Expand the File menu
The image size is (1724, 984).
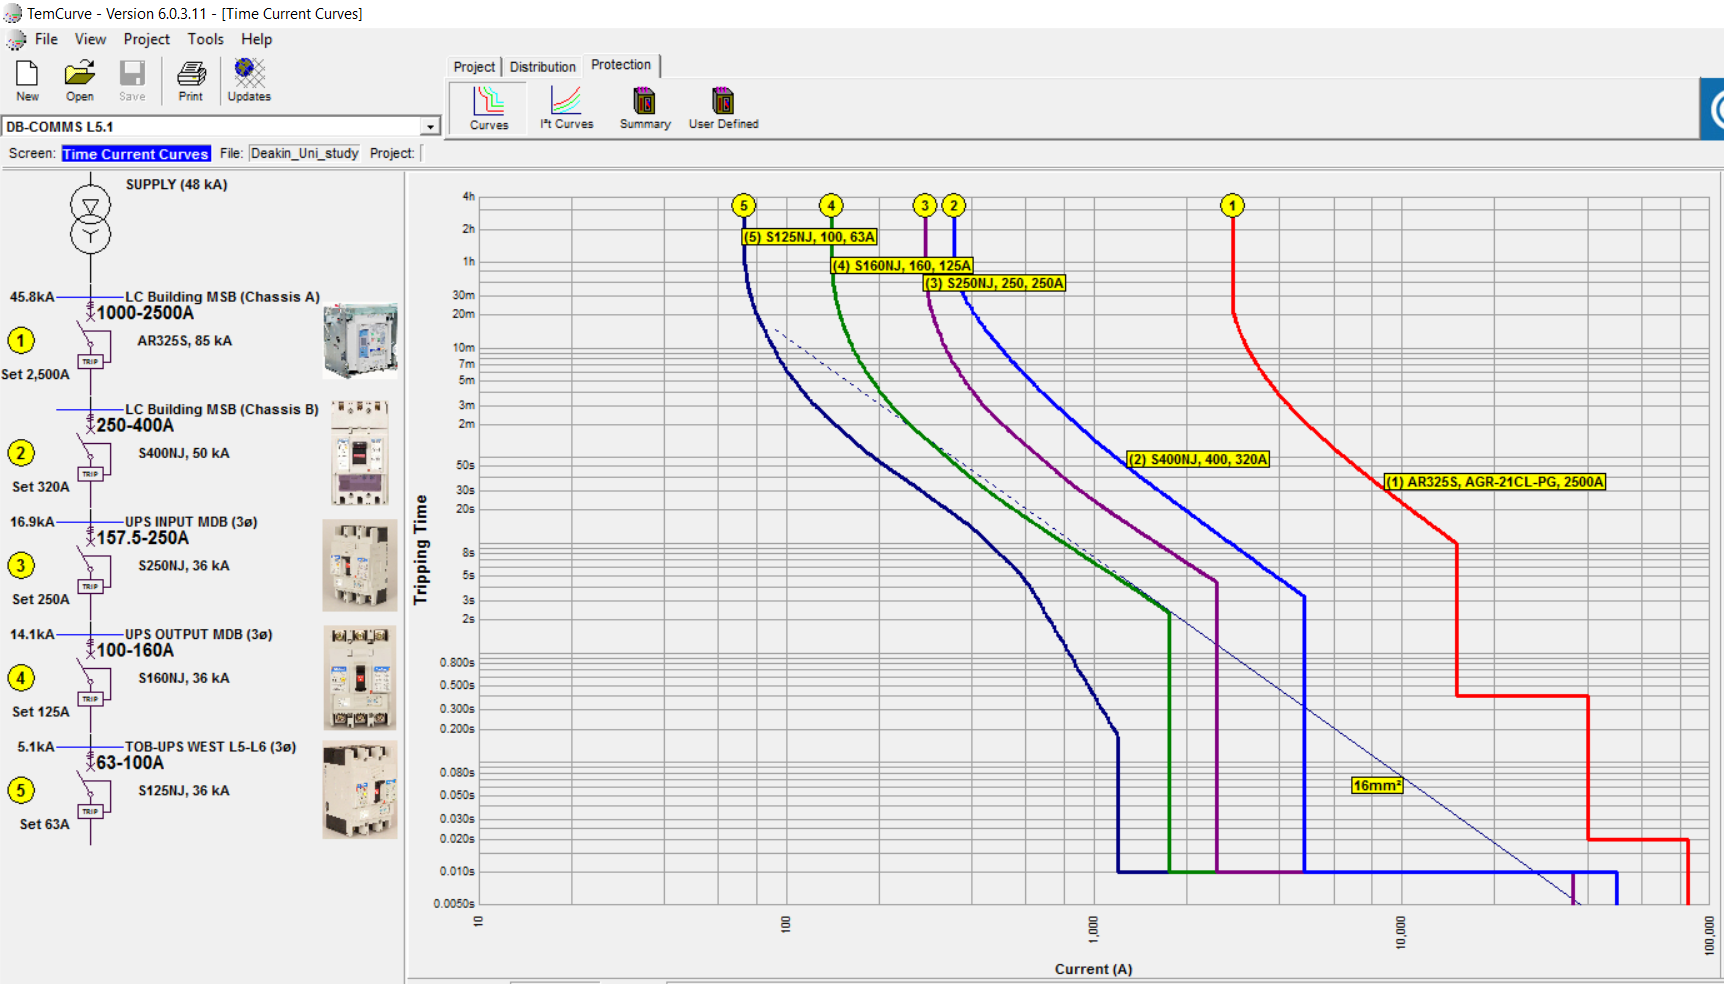click(46, 39)
